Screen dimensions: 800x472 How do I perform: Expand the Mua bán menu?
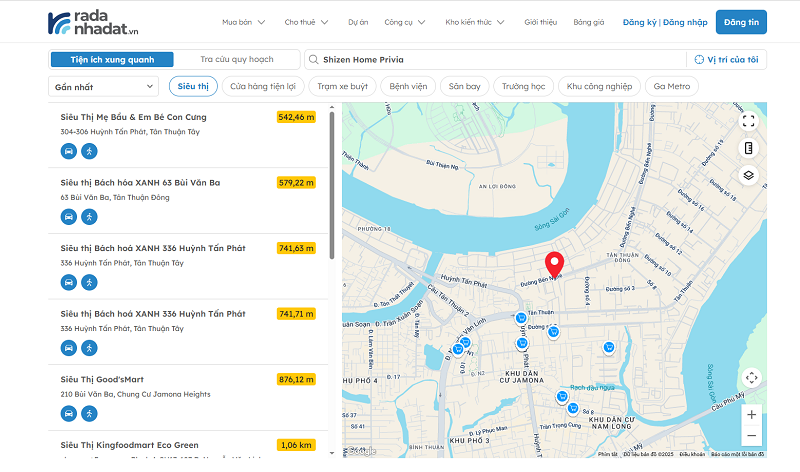[x=243, y=22]
